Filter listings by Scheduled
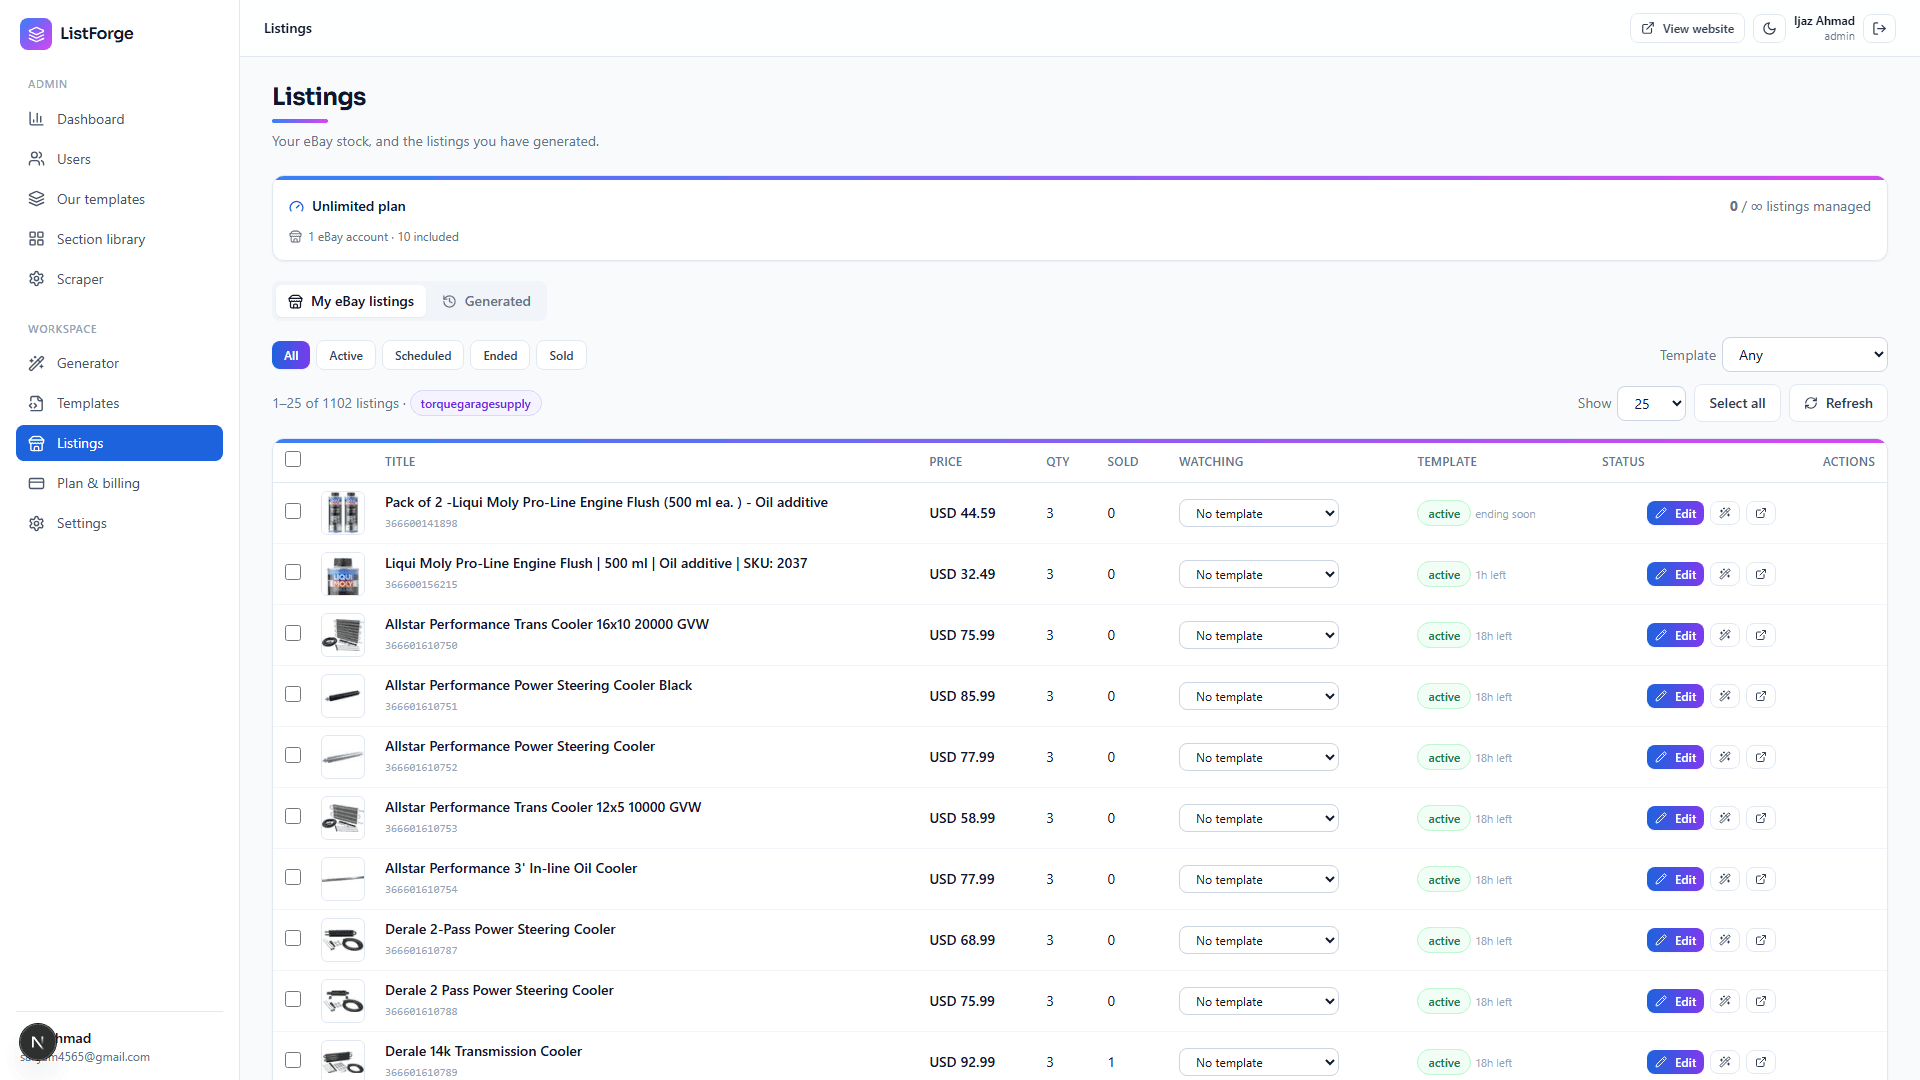 (x=423, y=355)
